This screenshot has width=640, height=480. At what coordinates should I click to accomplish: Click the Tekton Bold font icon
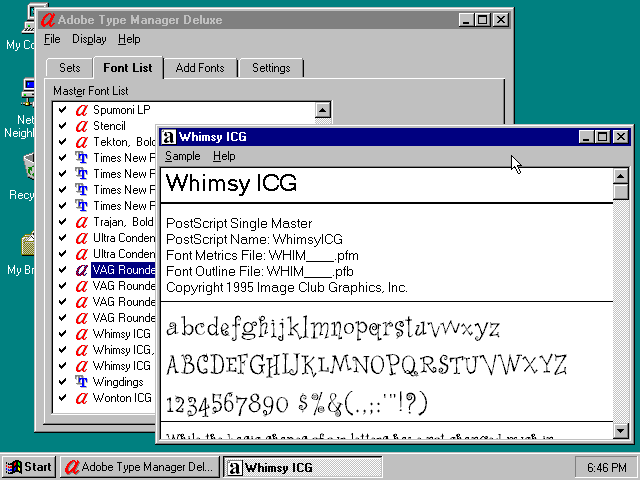81,142
